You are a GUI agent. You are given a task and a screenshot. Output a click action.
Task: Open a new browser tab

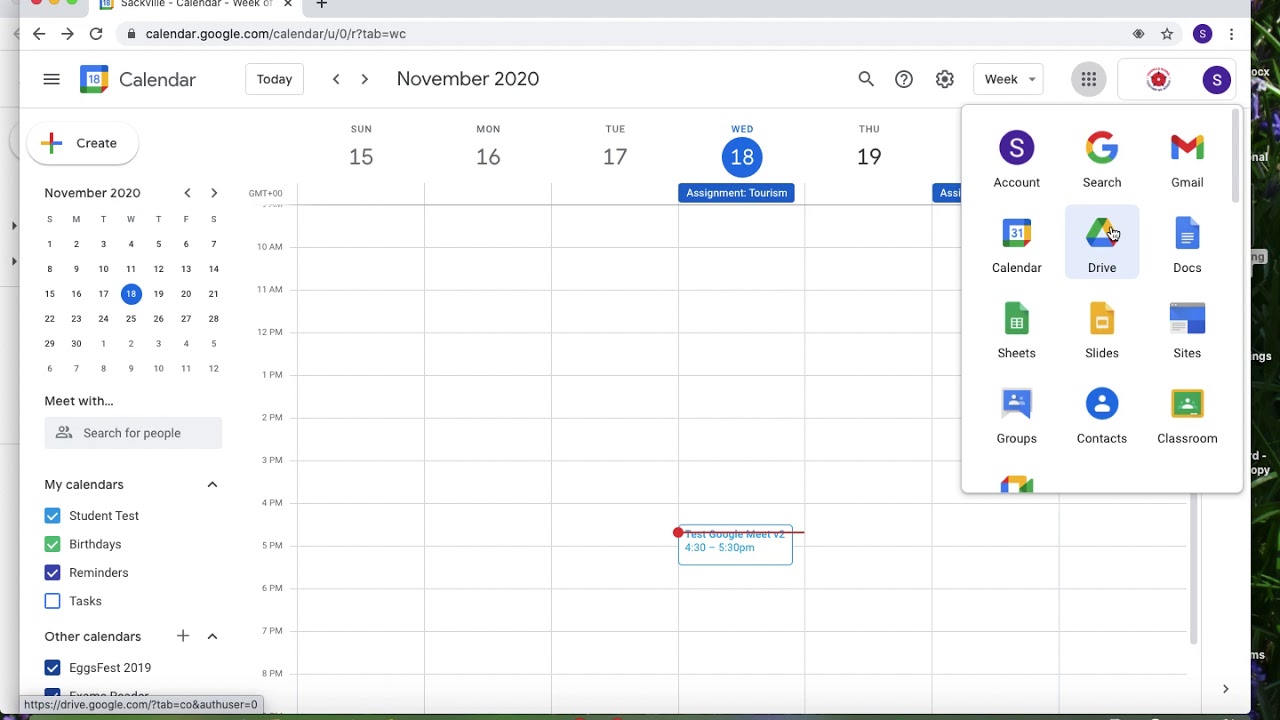(321, 5)
